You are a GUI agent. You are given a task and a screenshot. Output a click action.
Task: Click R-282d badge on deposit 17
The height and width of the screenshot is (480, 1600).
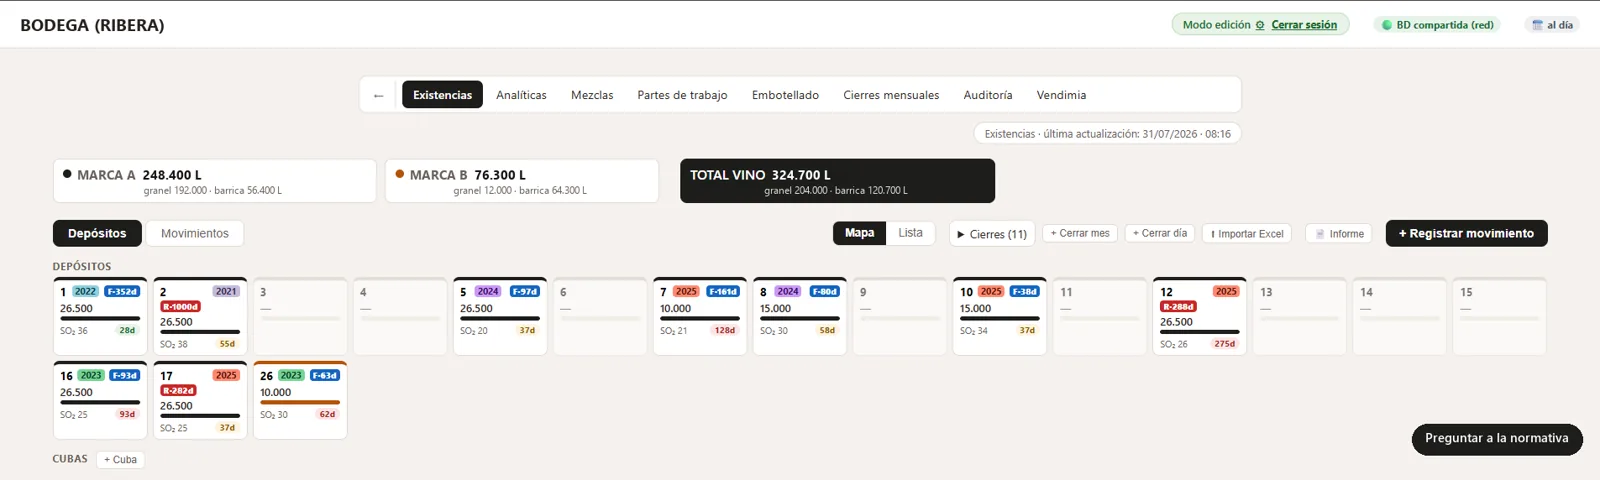(178, 391)
